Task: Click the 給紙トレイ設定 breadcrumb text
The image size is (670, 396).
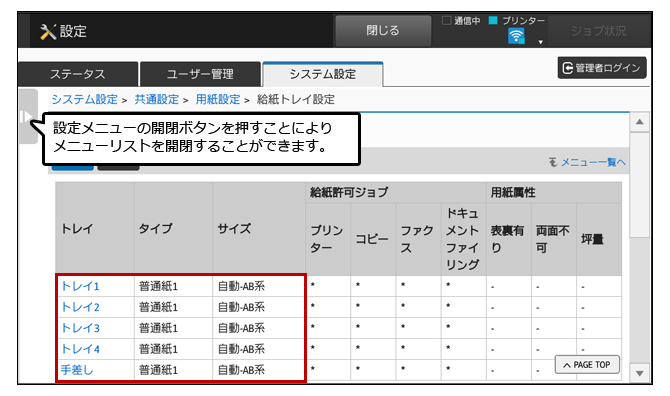Action: (296, 100)
